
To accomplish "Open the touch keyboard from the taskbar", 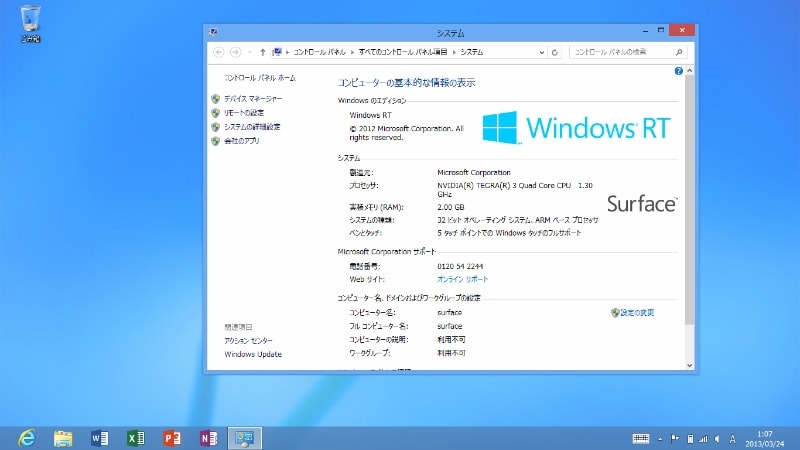I will click(x=641, y=438).
